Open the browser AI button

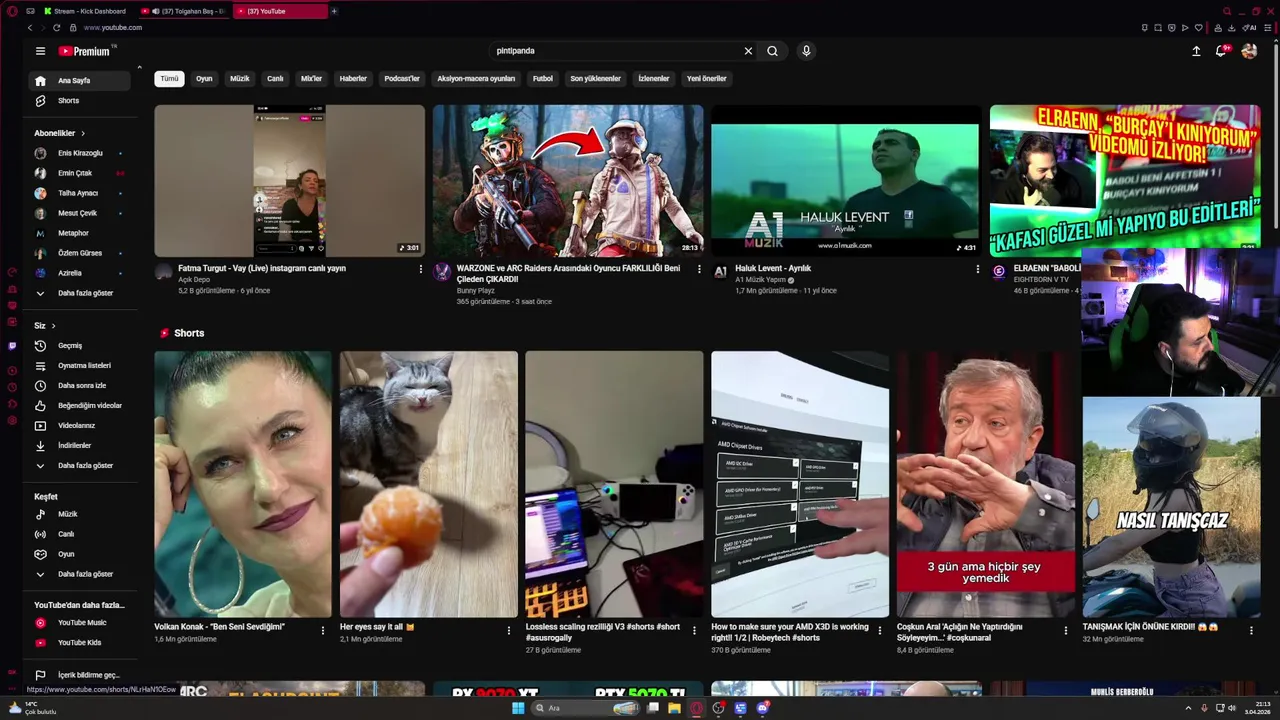pyautogui.click(x=1250, y=28)
